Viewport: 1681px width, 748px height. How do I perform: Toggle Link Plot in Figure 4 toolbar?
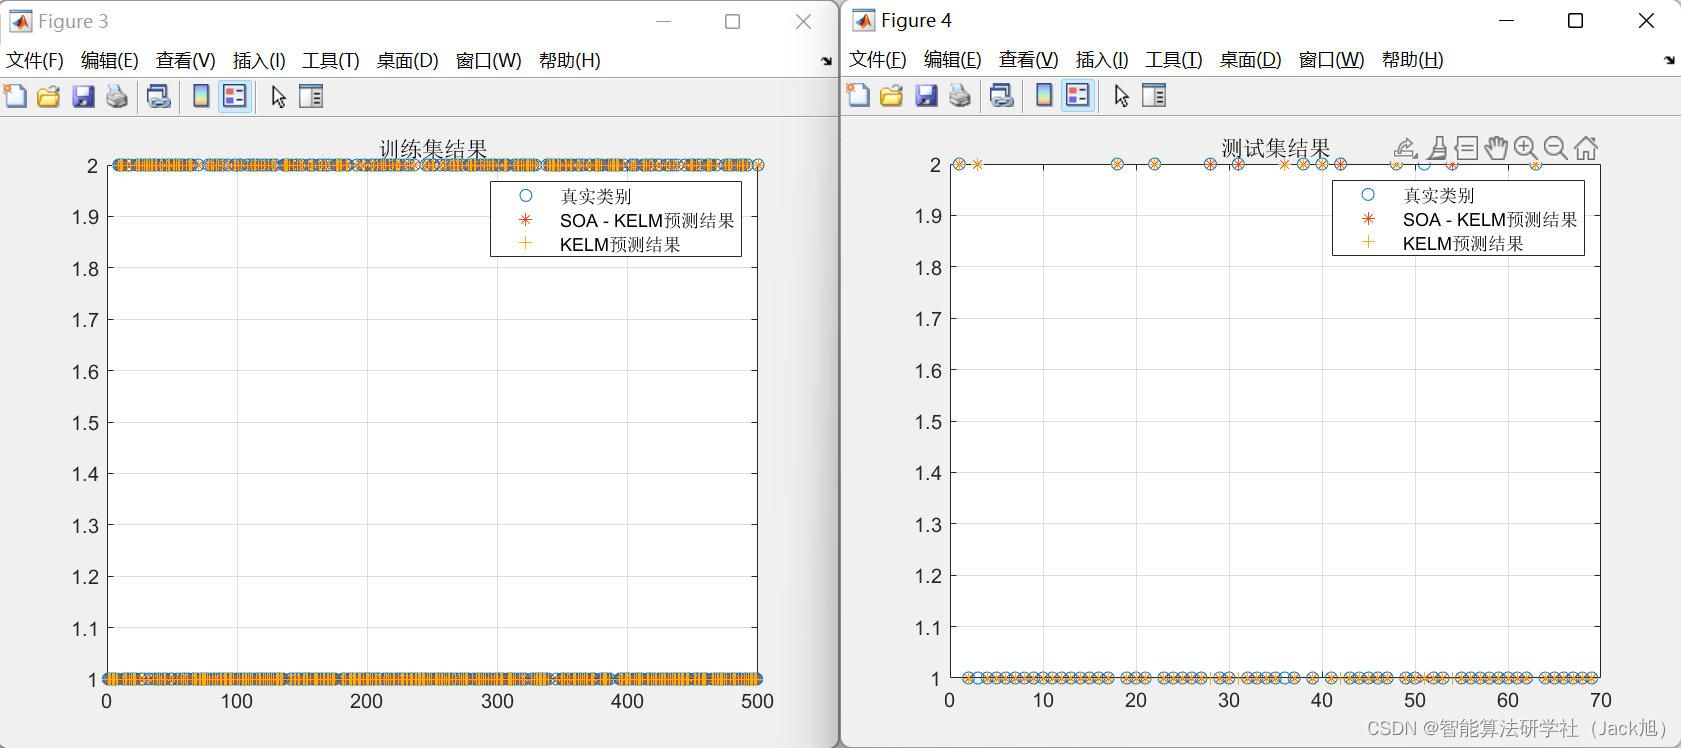pyautogui.click(x=1001, y=95)
